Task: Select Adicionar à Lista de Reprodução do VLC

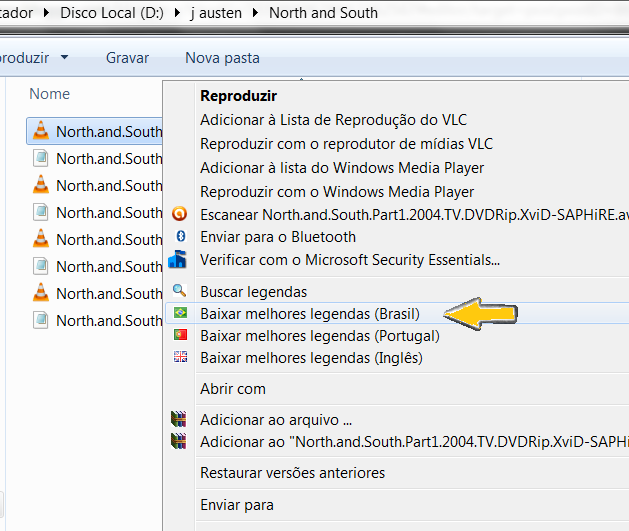Action: tap(333, 120)
